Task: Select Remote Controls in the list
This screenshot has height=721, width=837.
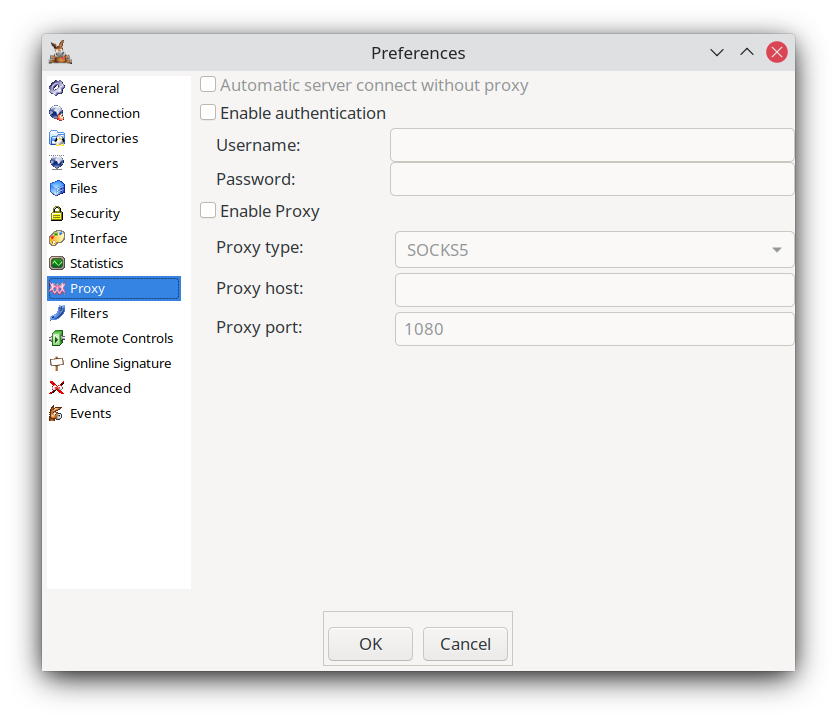Action: pos(122,338)
